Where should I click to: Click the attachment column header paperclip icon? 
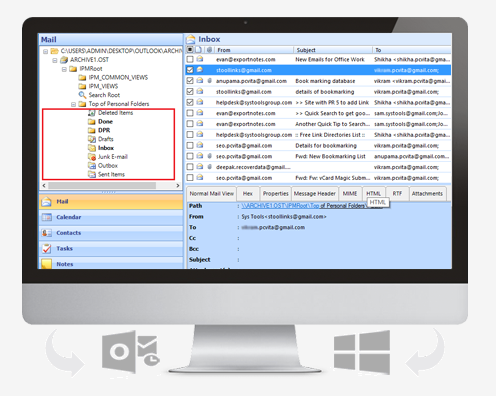tap(209, 50)
